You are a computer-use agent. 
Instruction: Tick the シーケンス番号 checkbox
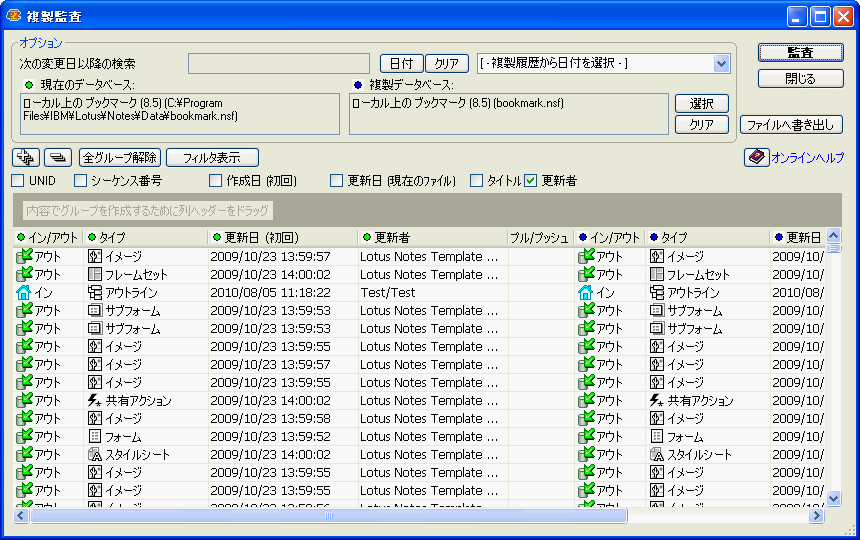click(81, 181)
